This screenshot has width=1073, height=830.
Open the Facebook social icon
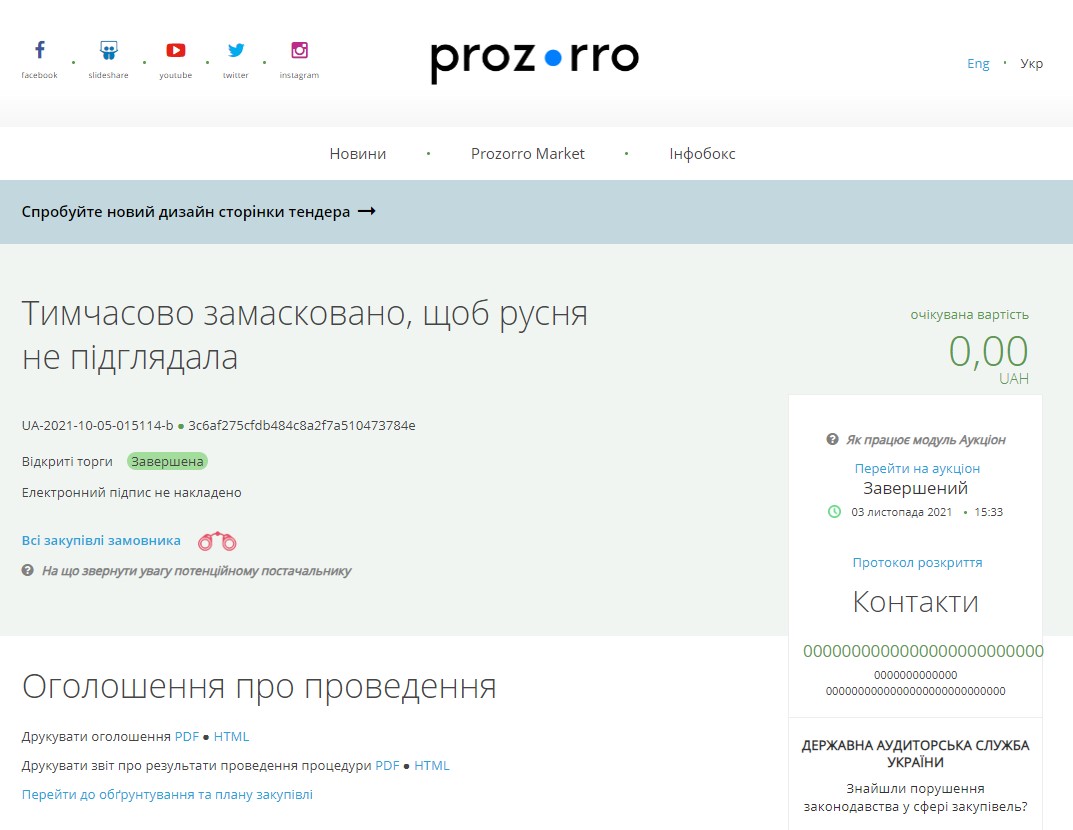[x=40, y=51]
